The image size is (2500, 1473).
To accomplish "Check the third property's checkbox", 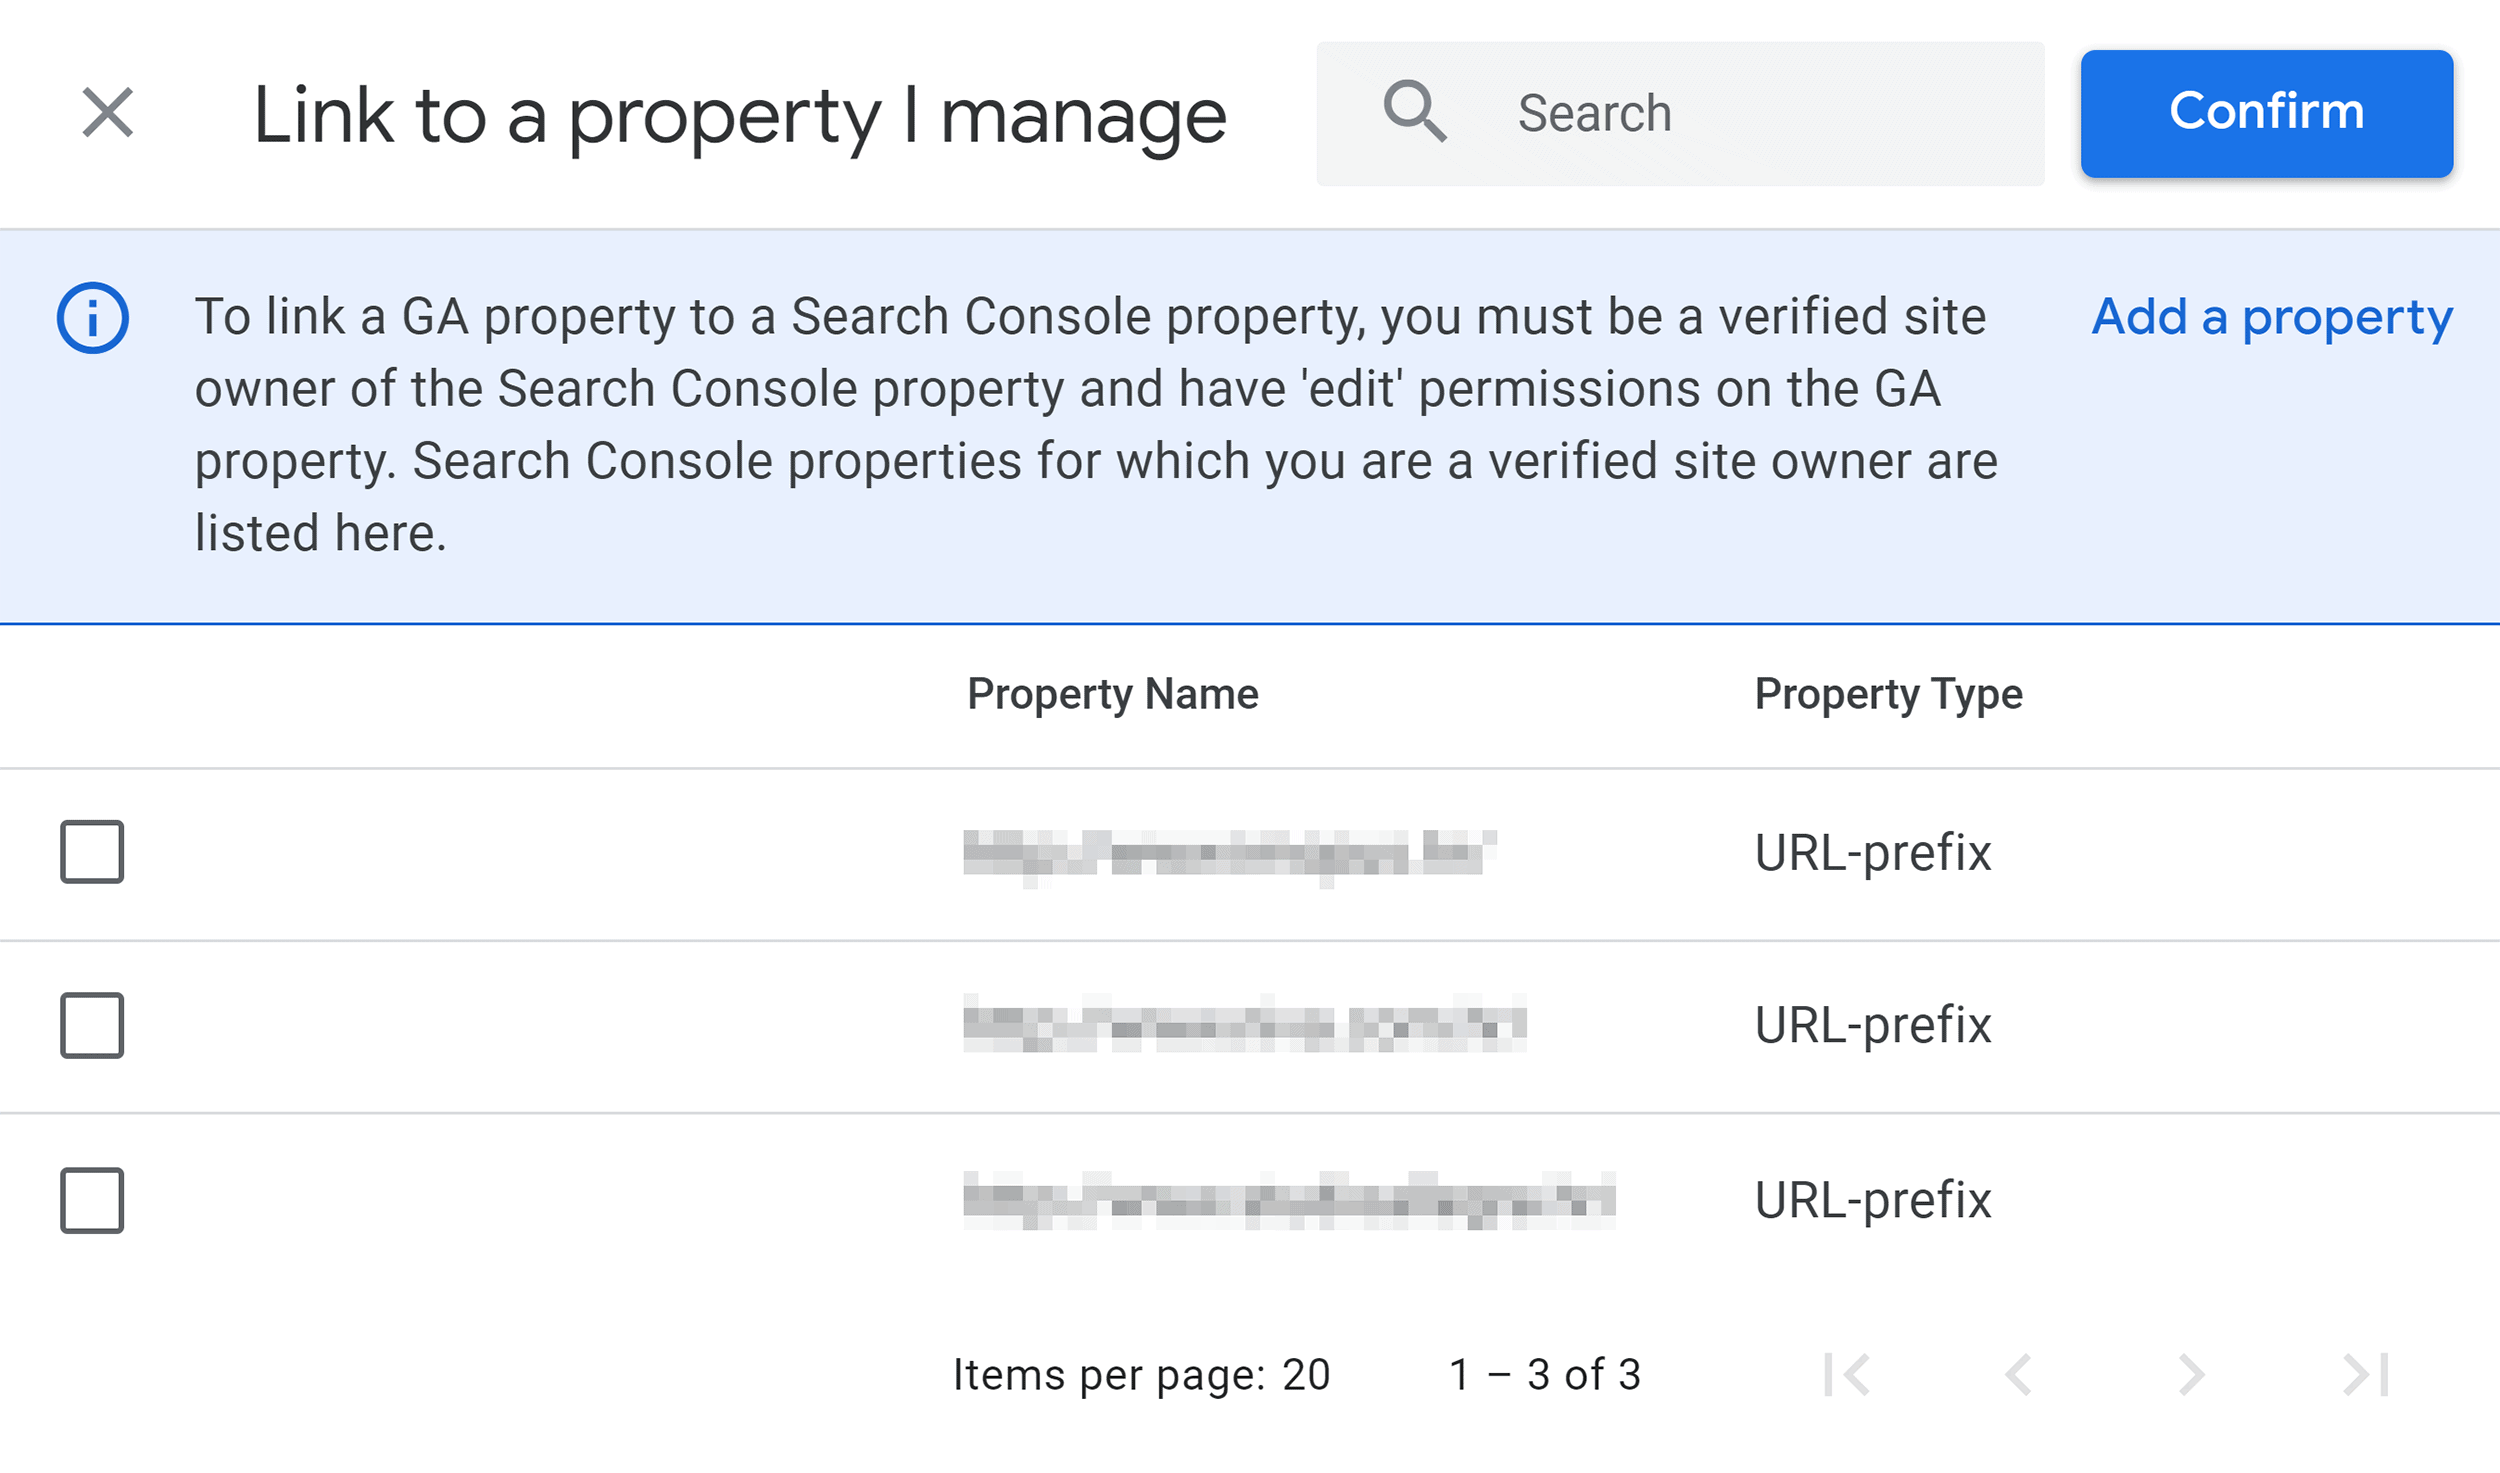I will 92,1200.
